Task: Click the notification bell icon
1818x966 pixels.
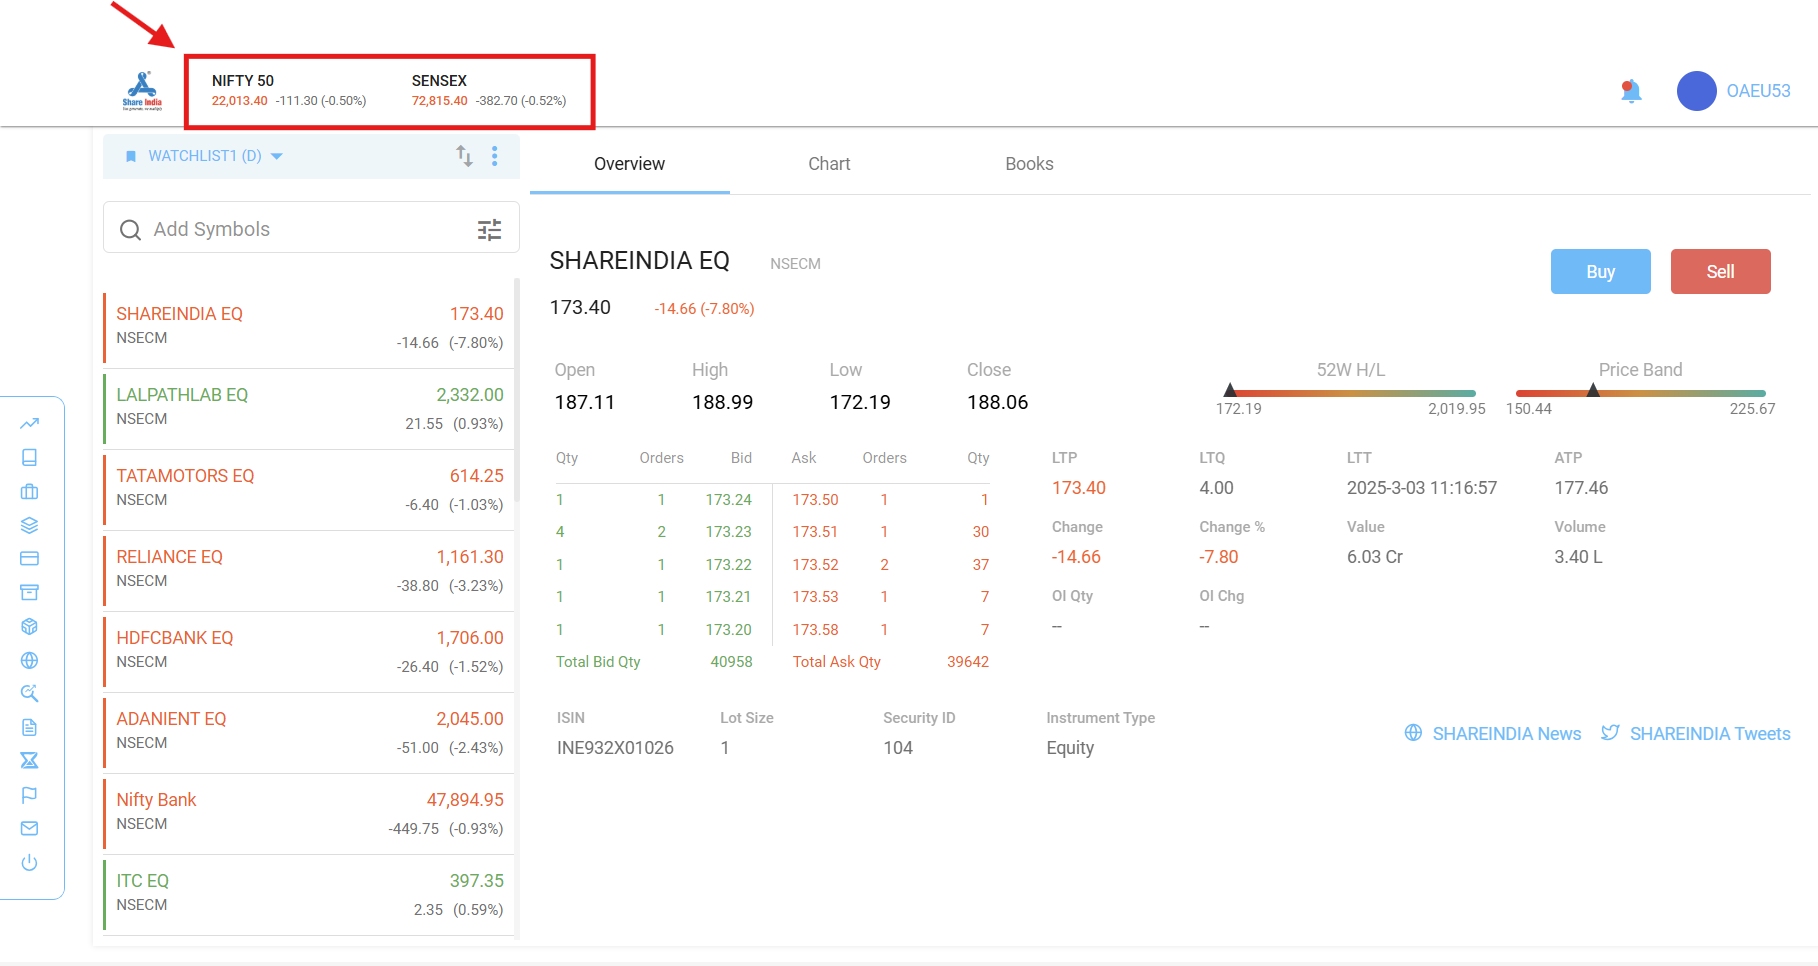Action: 1631,92
